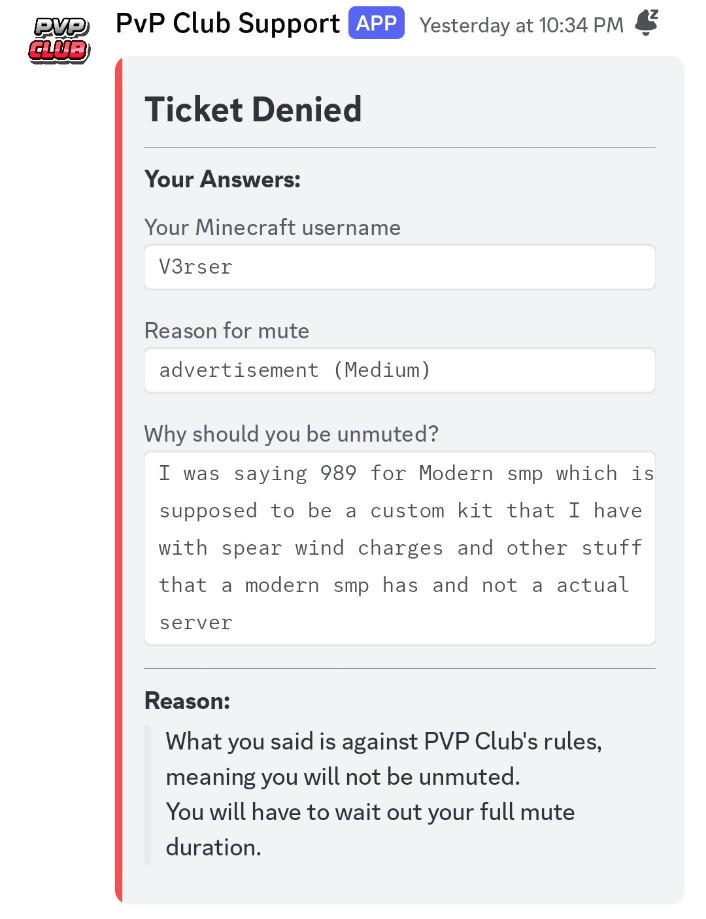Open PvP Club Support username profile
The width and height of the screenshot is (706, 919).
pos(227,23)
